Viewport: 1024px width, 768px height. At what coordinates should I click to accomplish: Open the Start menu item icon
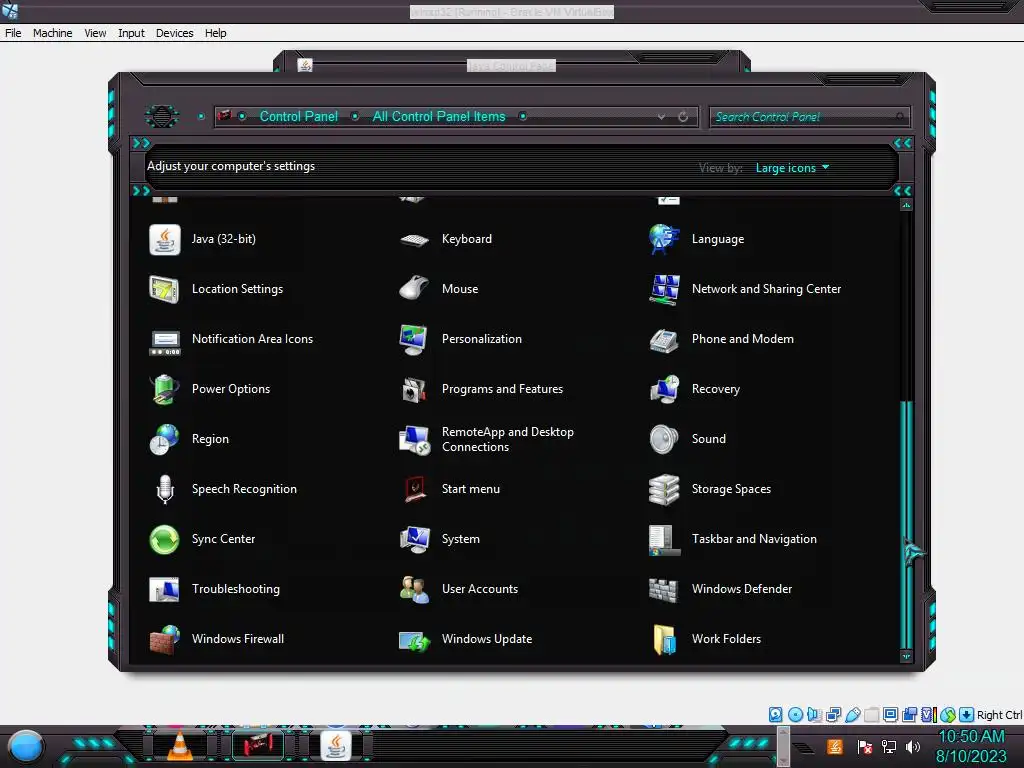pos(414,489)
